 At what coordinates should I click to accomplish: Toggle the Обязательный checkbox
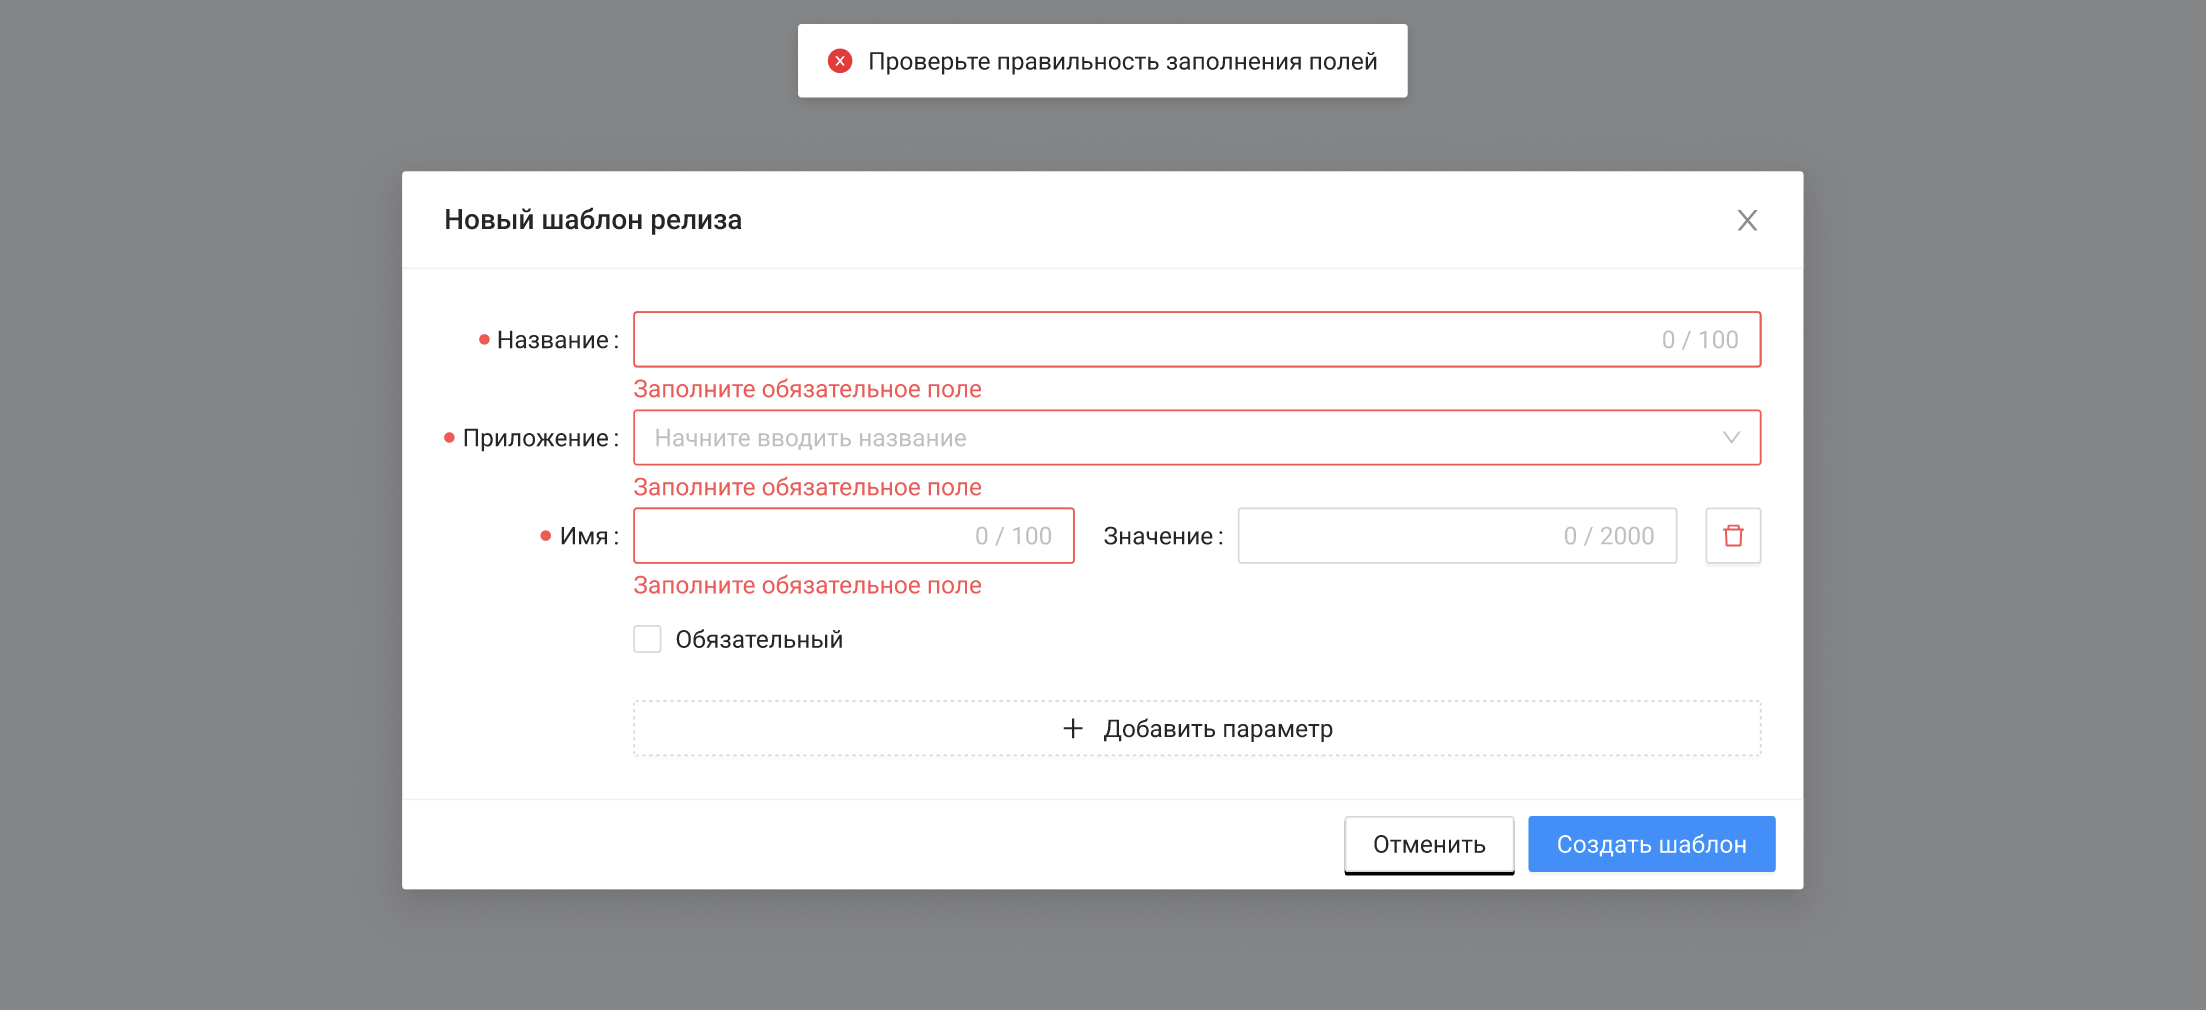tap(647, 639)
